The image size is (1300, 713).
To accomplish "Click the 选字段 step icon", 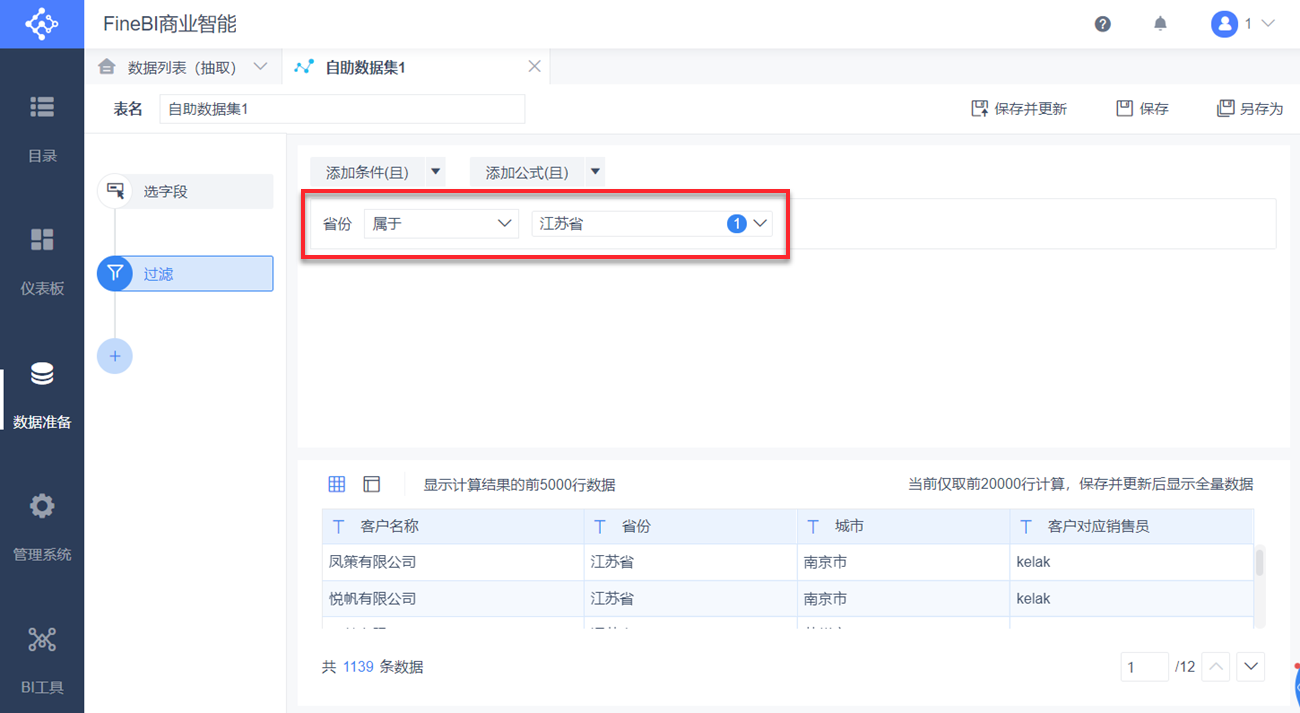I will point(115,191).
